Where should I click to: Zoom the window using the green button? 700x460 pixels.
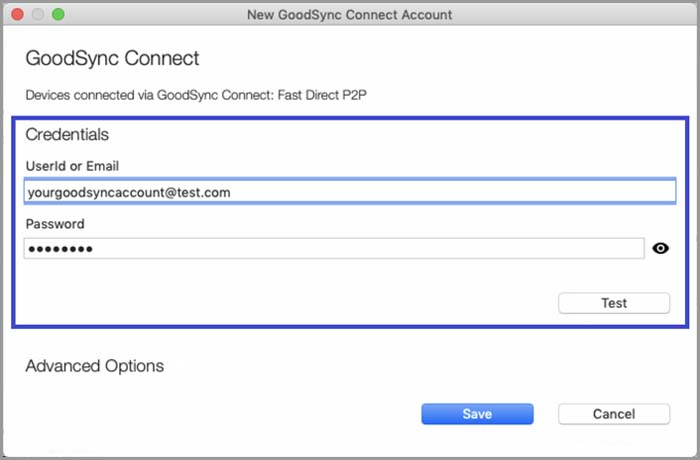(x=57, y=15)
